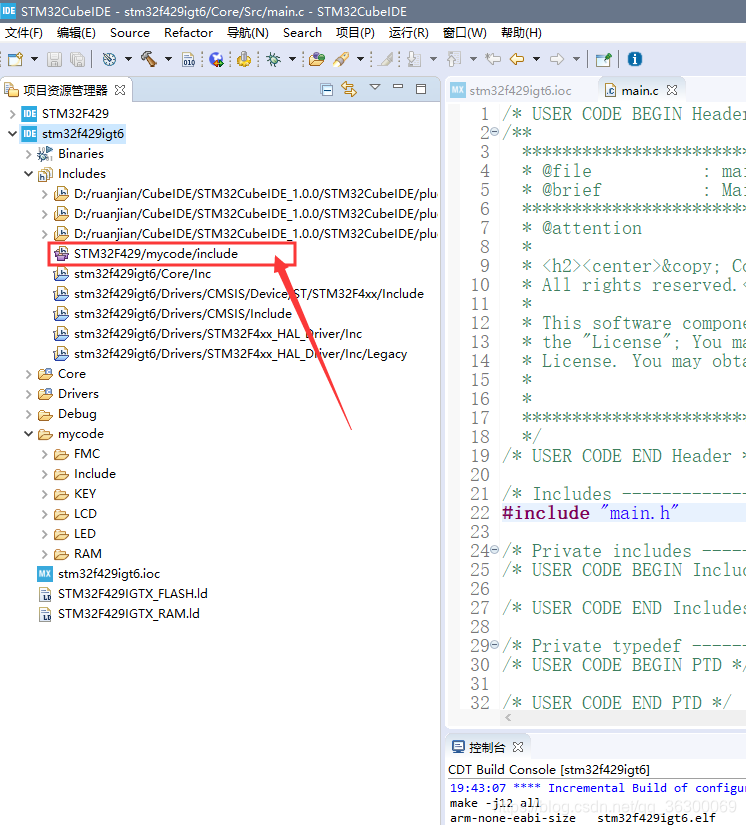Select the 控制台 console tab
This screenshot has height=825, width=746.
487,747
